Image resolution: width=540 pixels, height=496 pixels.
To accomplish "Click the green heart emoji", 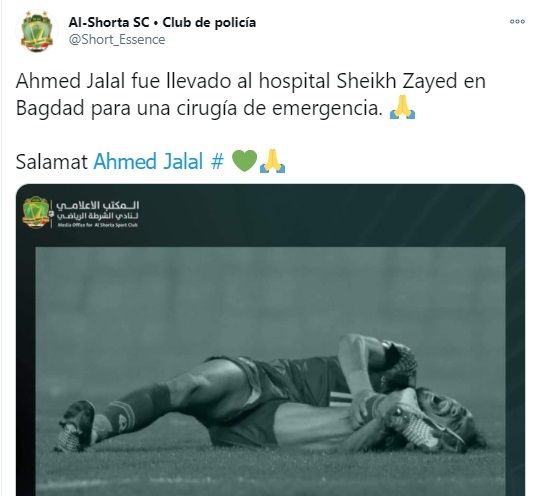I will point(245,161).
